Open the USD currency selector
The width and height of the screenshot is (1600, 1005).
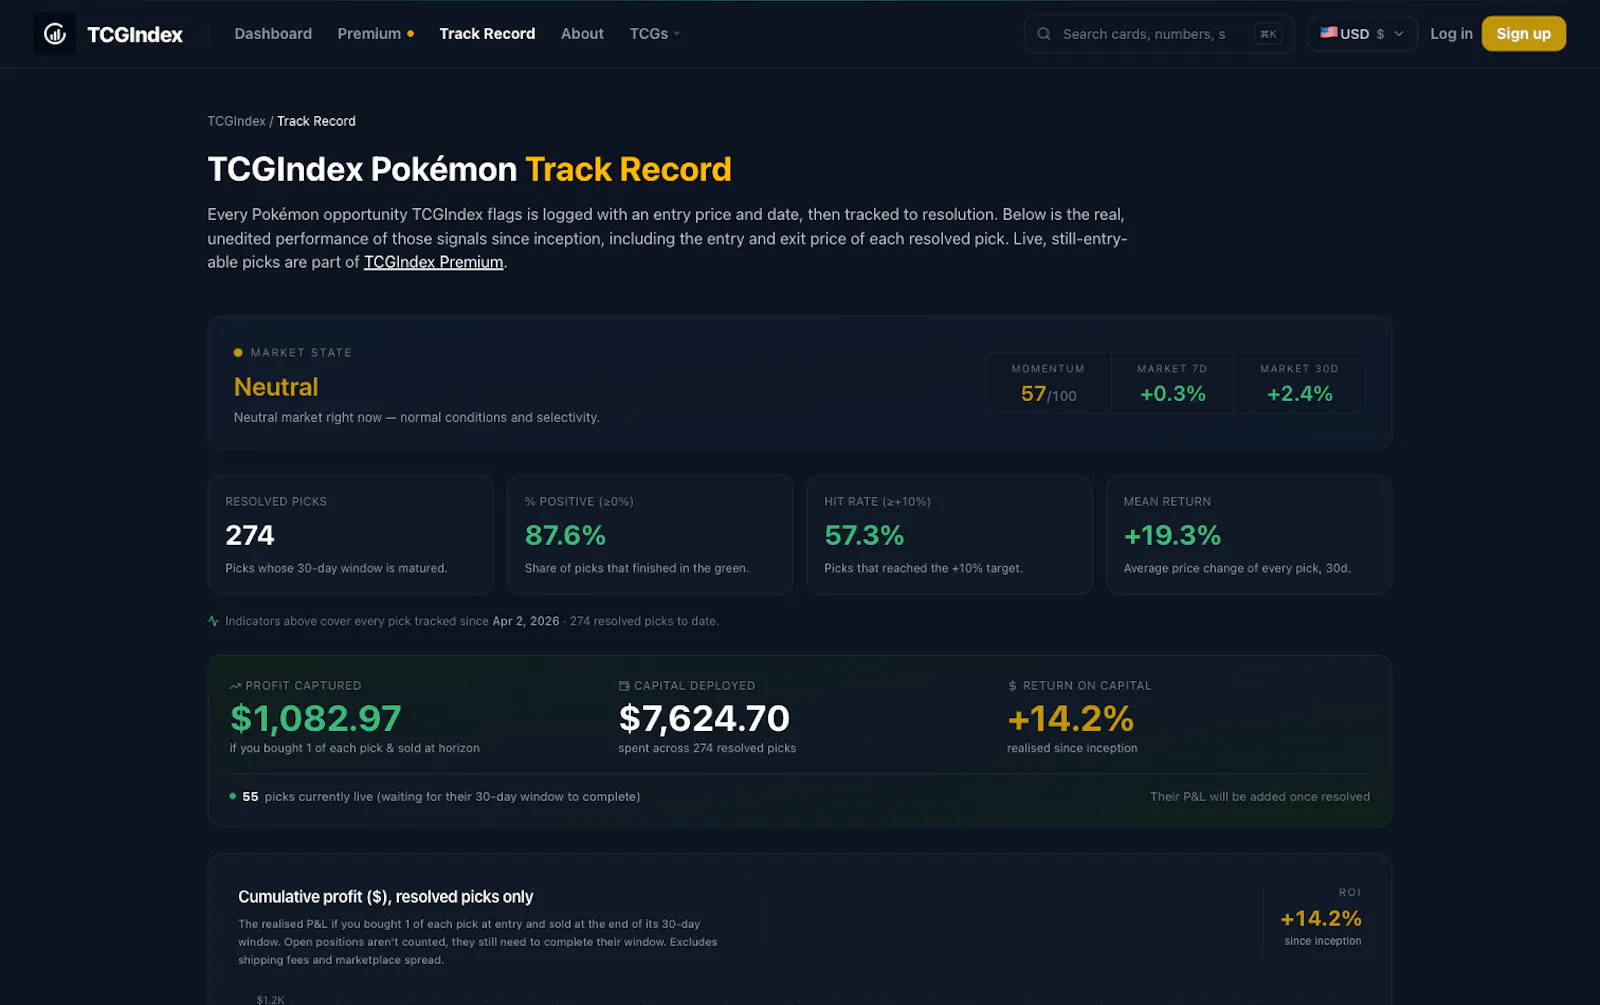click(x=1362, y=34)
